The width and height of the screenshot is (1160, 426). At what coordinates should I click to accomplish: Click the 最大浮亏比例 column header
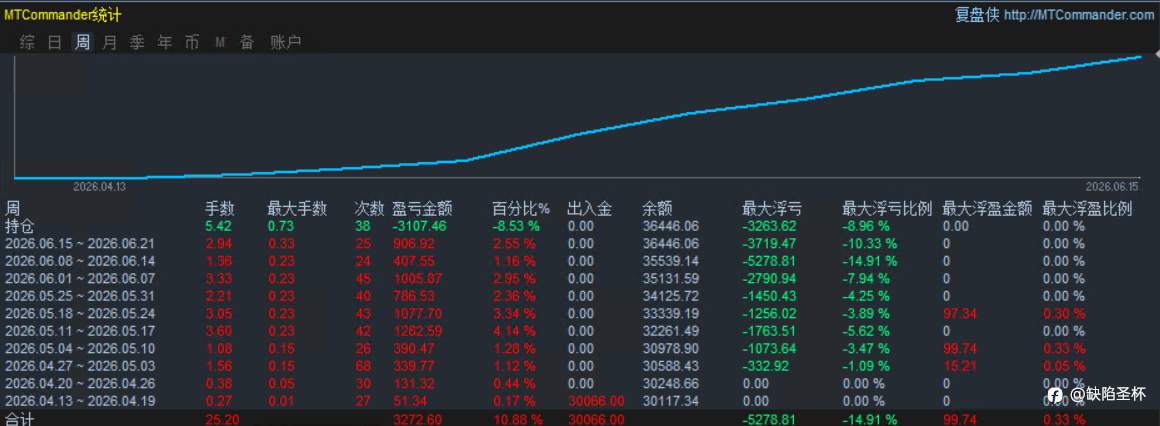[887, 209]
